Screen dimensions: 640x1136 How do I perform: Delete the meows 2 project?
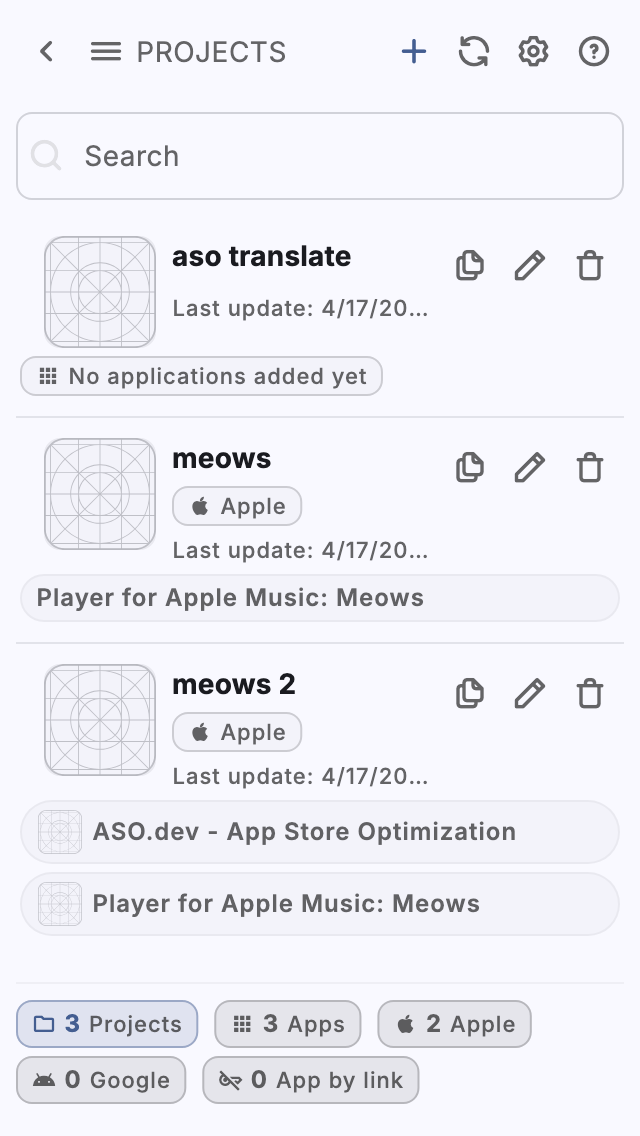point(590,693)
